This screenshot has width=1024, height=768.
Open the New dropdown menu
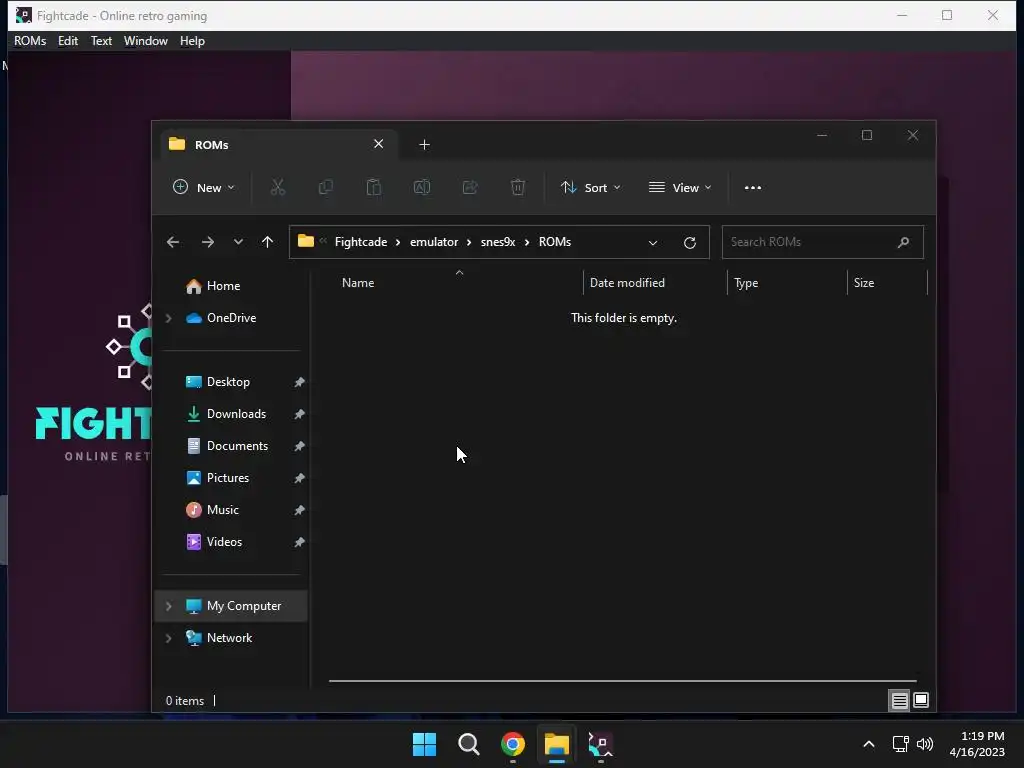[203, 187]
